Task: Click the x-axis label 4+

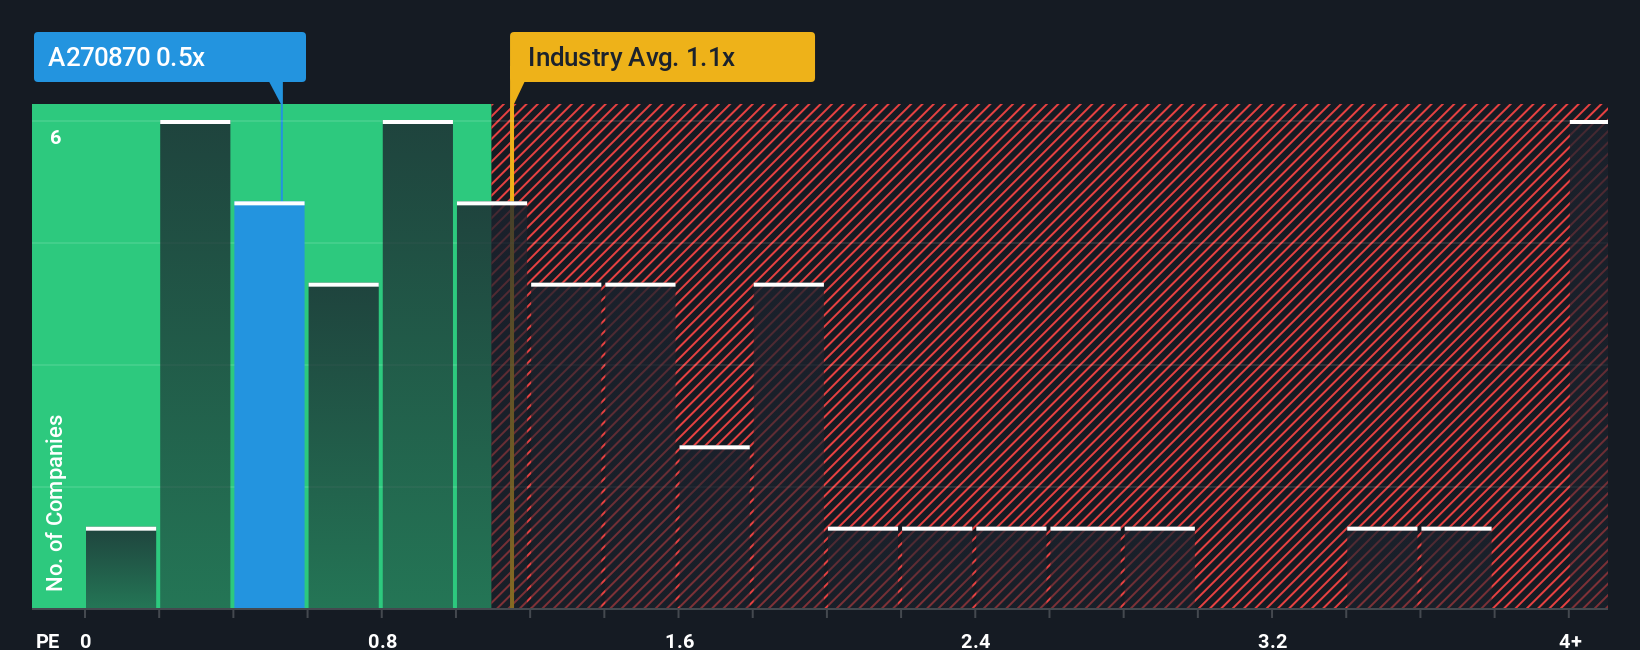Action: [x=1570, y=640]
